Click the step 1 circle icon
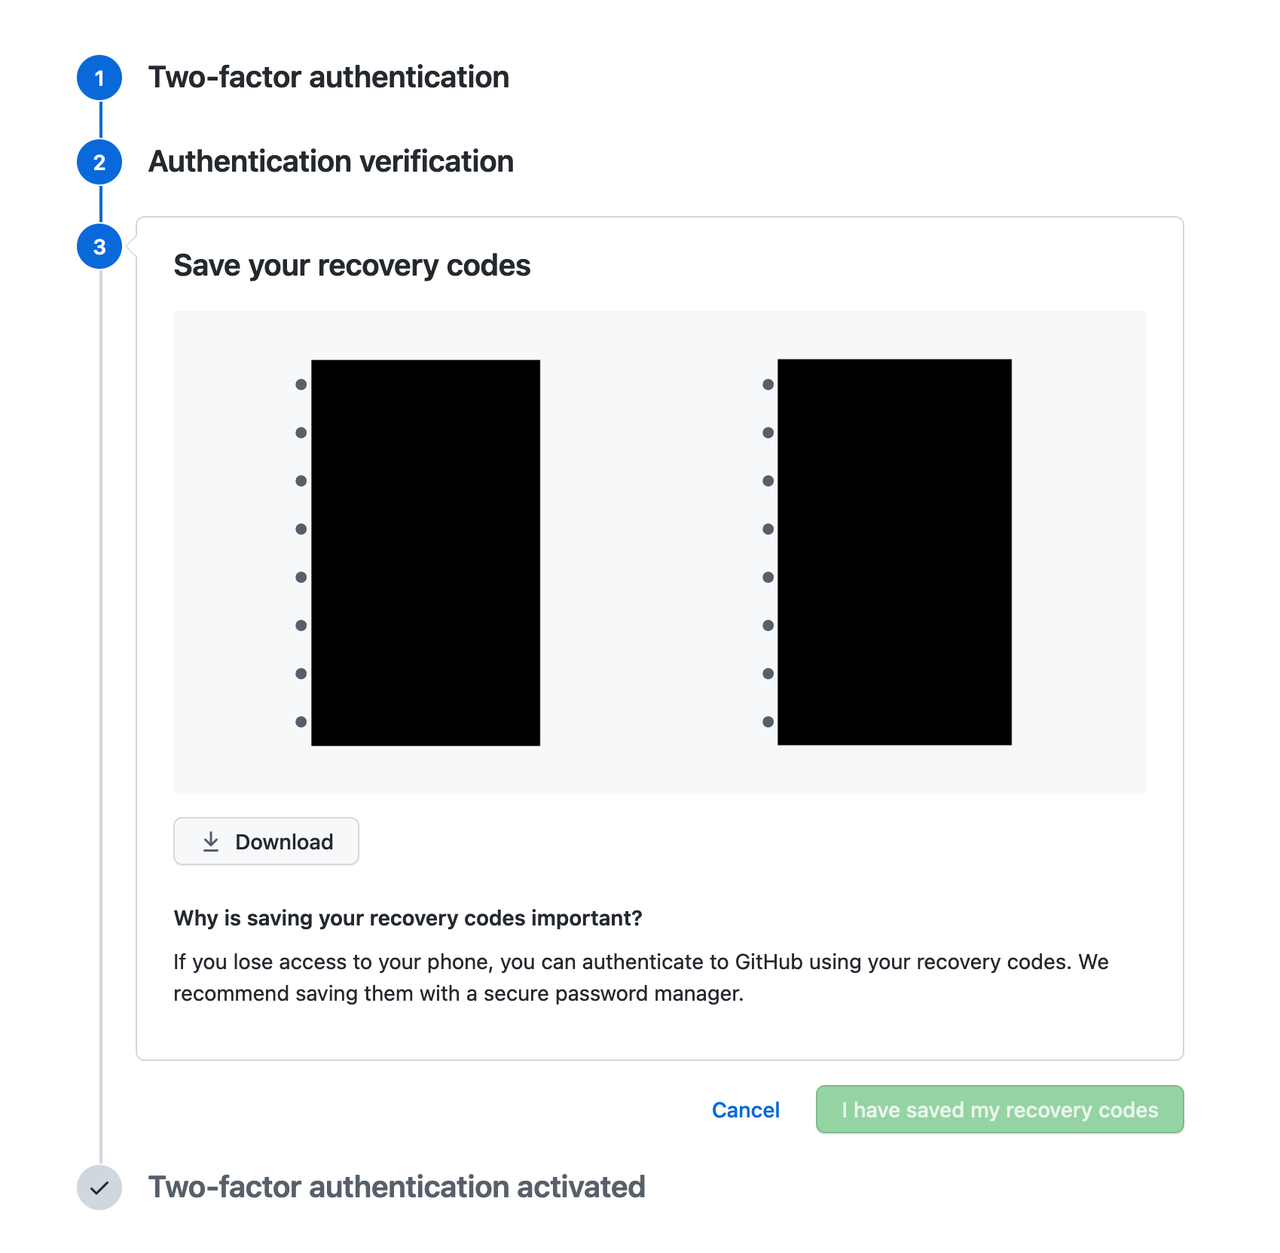Image resolution: width=1280 pixels, height=1253 pixels. (99, 78)
